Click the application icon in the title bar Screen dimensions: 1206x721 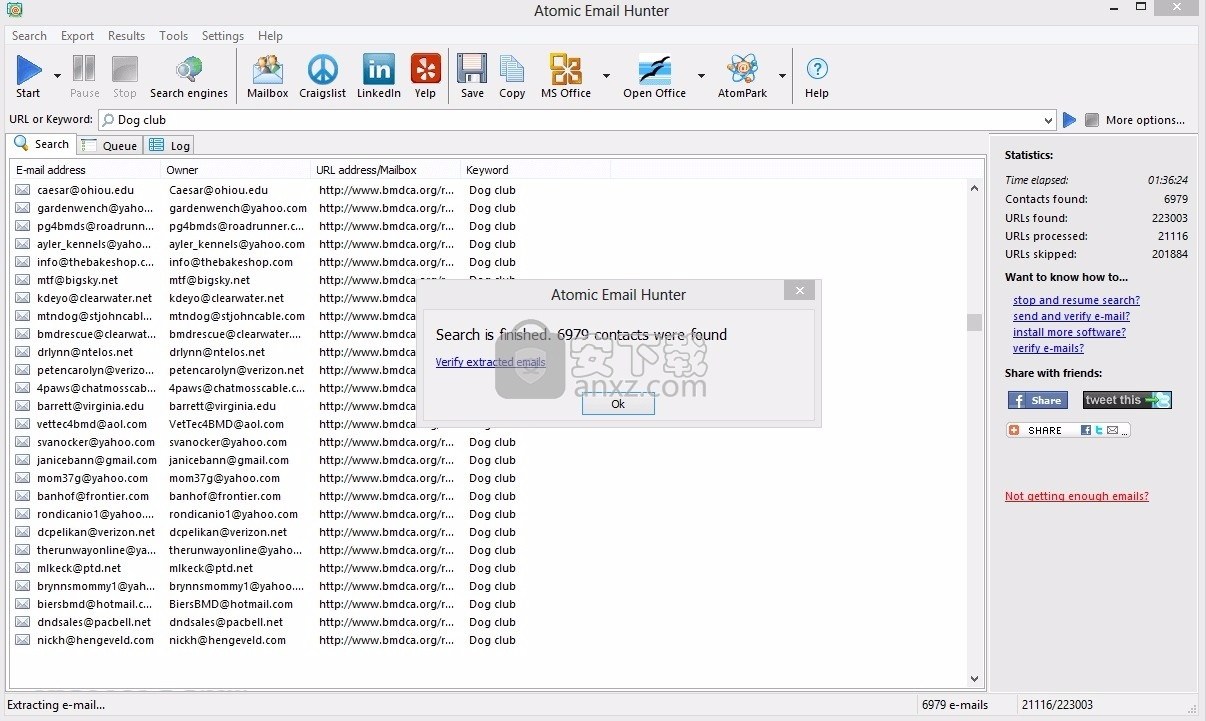(14, 11)
